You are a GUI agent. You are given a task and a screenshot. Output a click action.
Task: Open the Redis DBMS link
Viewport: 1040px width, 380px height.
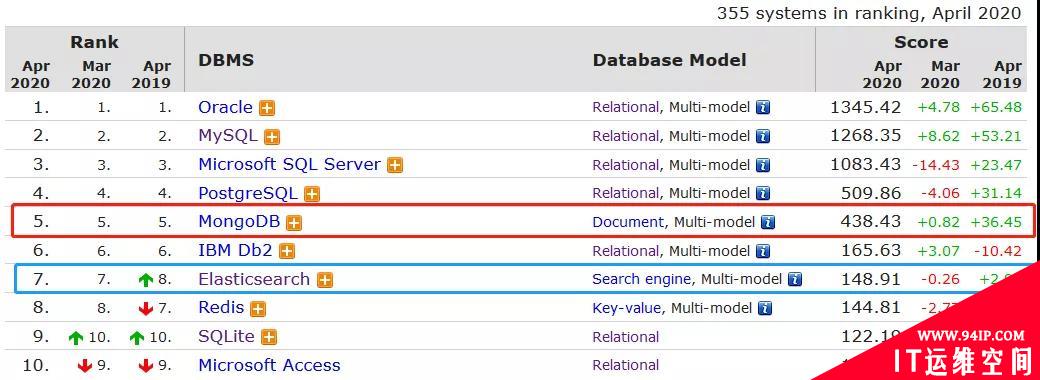coord(222,308)
